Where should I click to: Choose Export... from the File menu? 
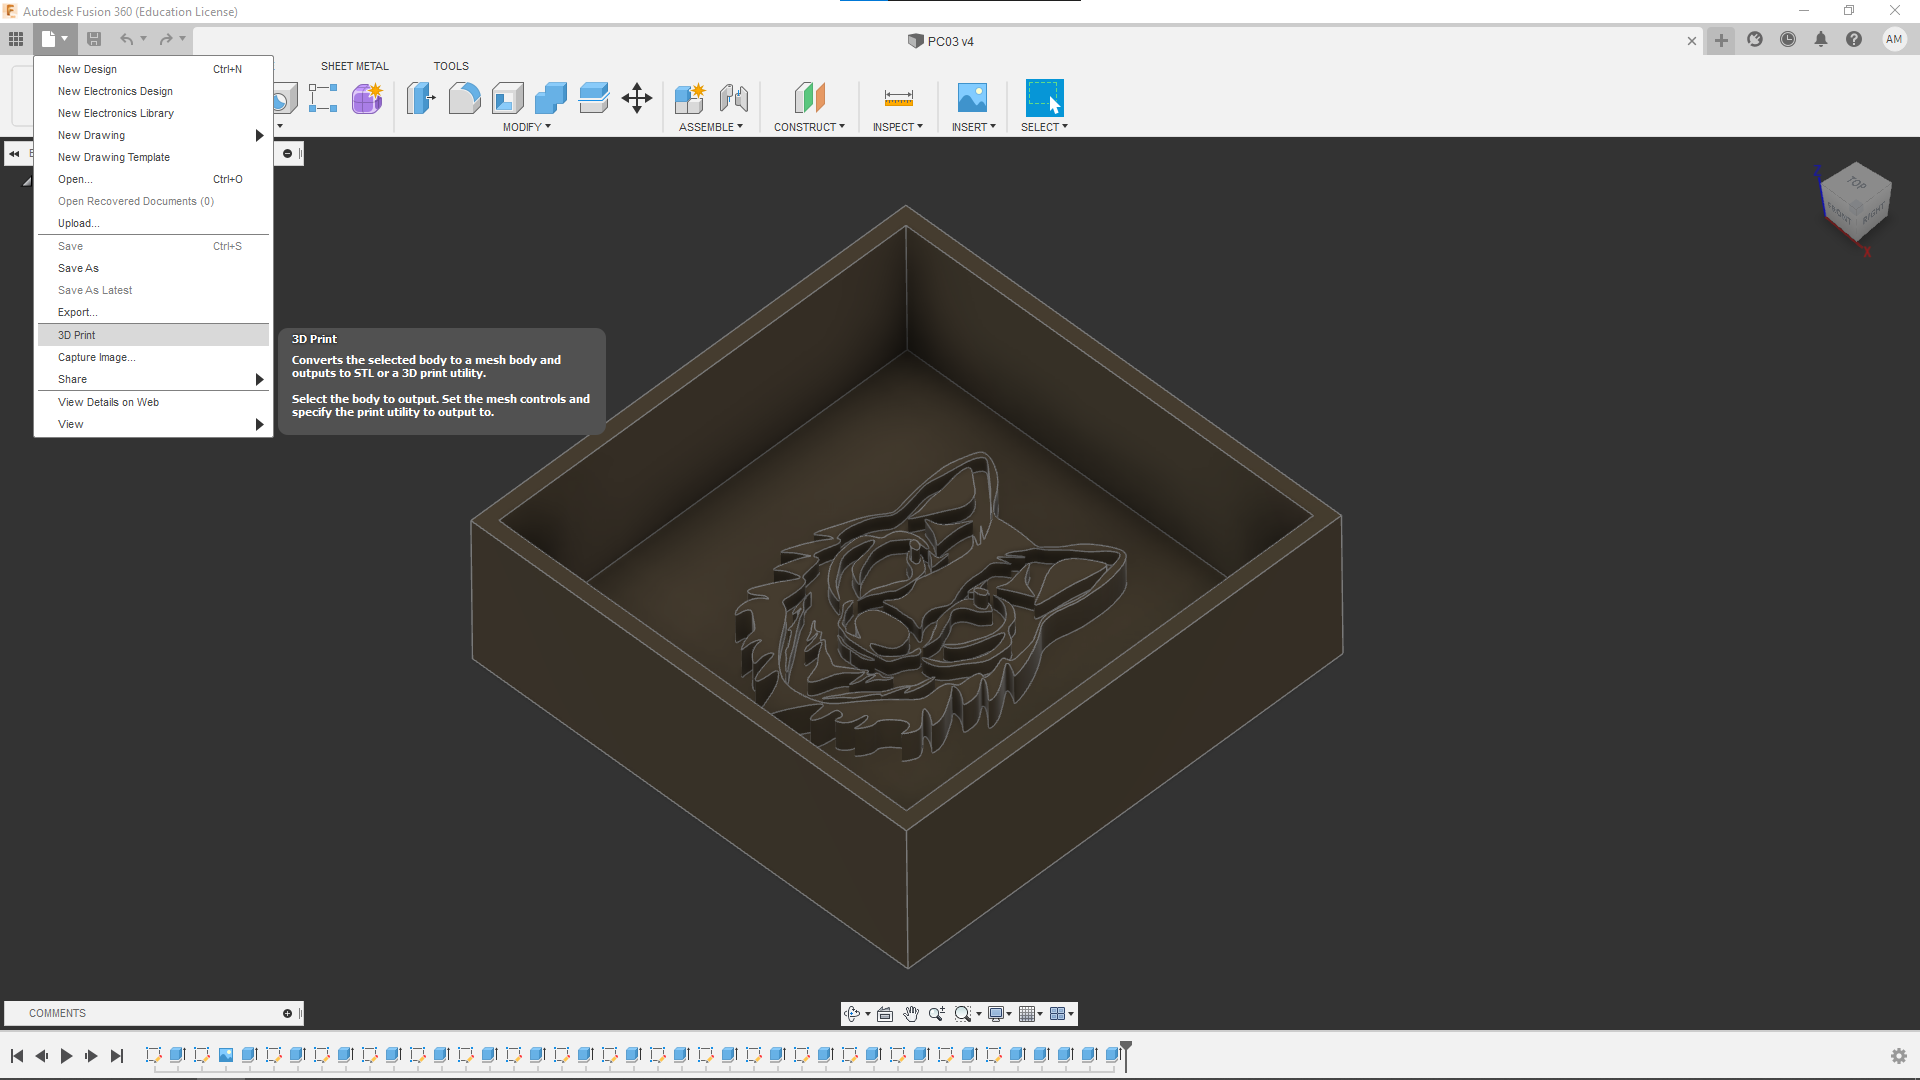77,312
